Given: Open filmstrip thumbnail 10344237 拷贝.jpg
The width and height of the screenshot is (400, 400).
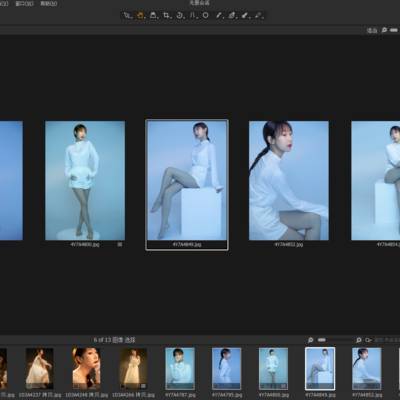Looking at the screenshot, I should click(x=40, y=369).
